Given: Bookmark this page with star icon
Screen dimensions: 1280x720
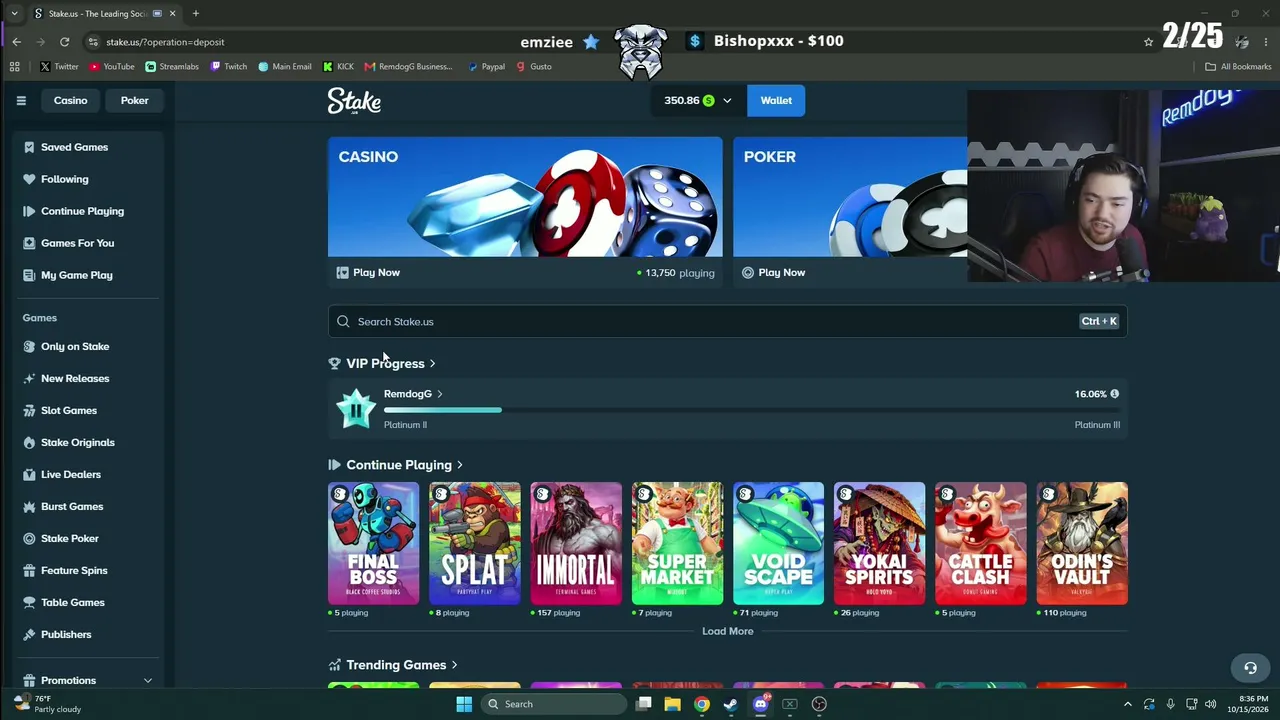Looking at the screenshot, I should point(1148,42).
